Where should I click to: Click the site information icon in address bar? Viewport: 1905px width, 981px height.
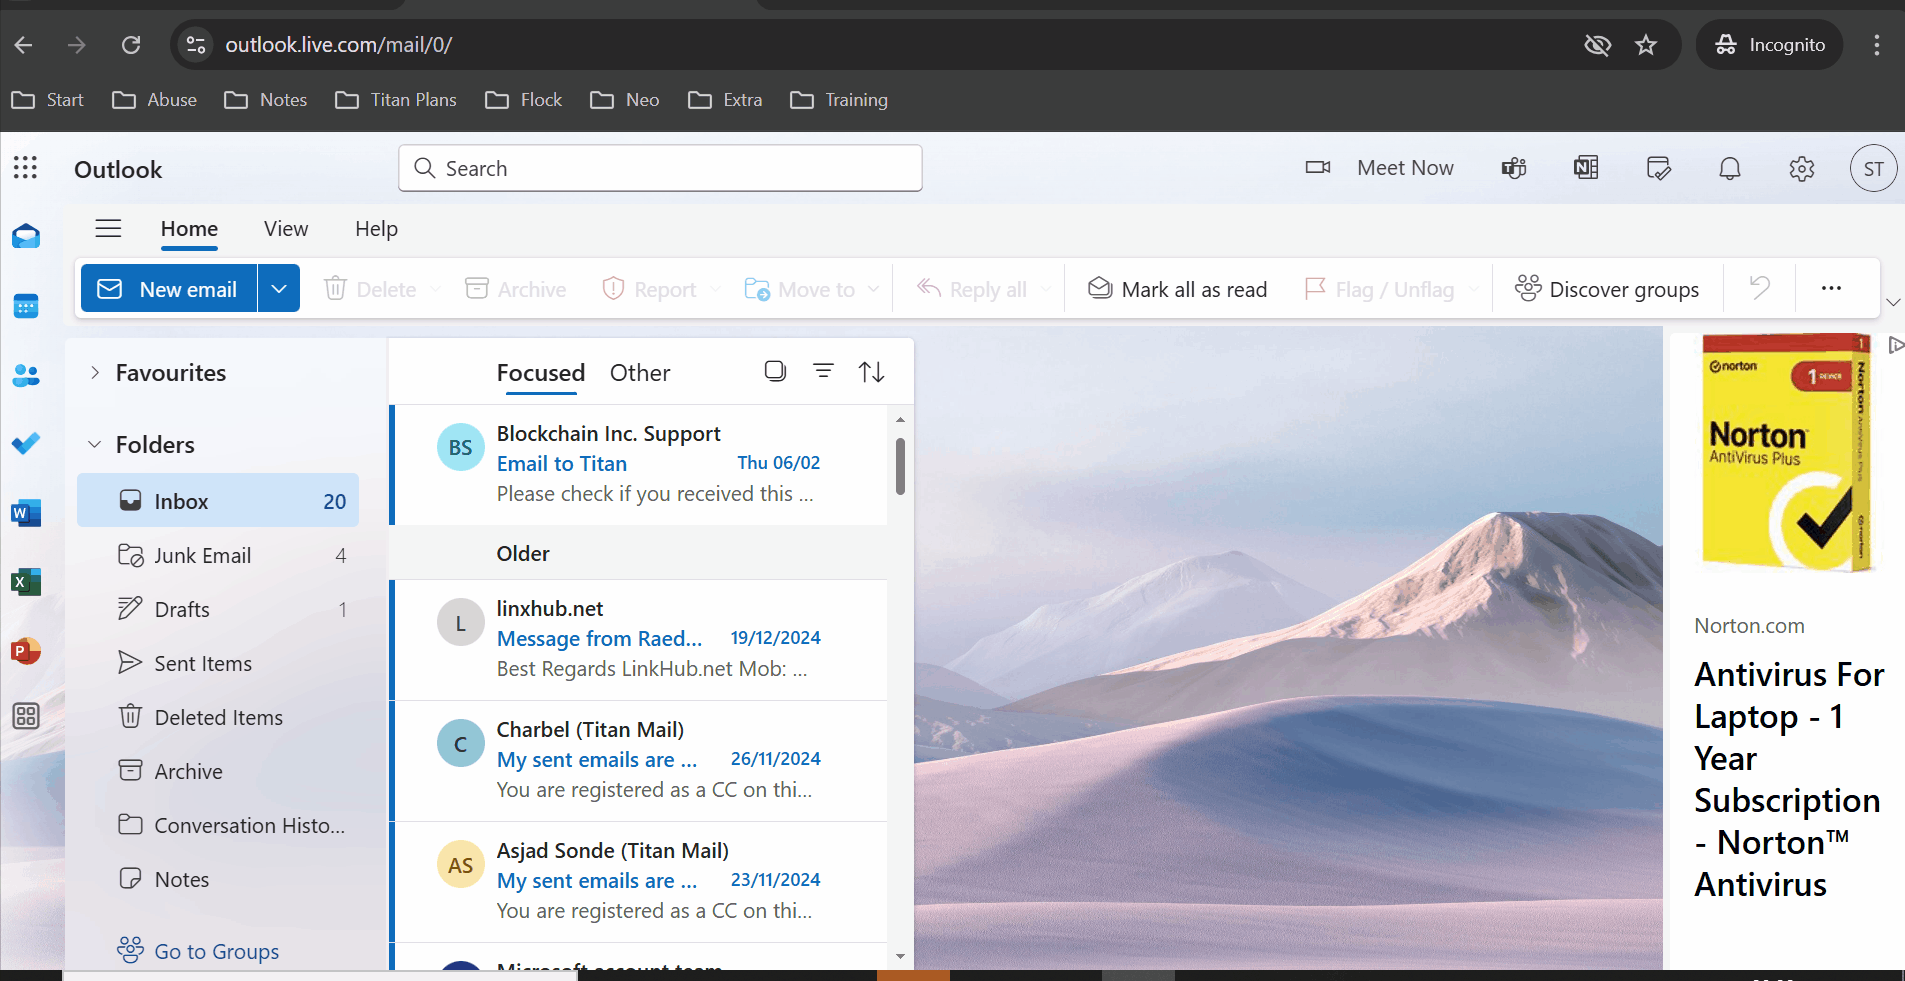(196, 45)
